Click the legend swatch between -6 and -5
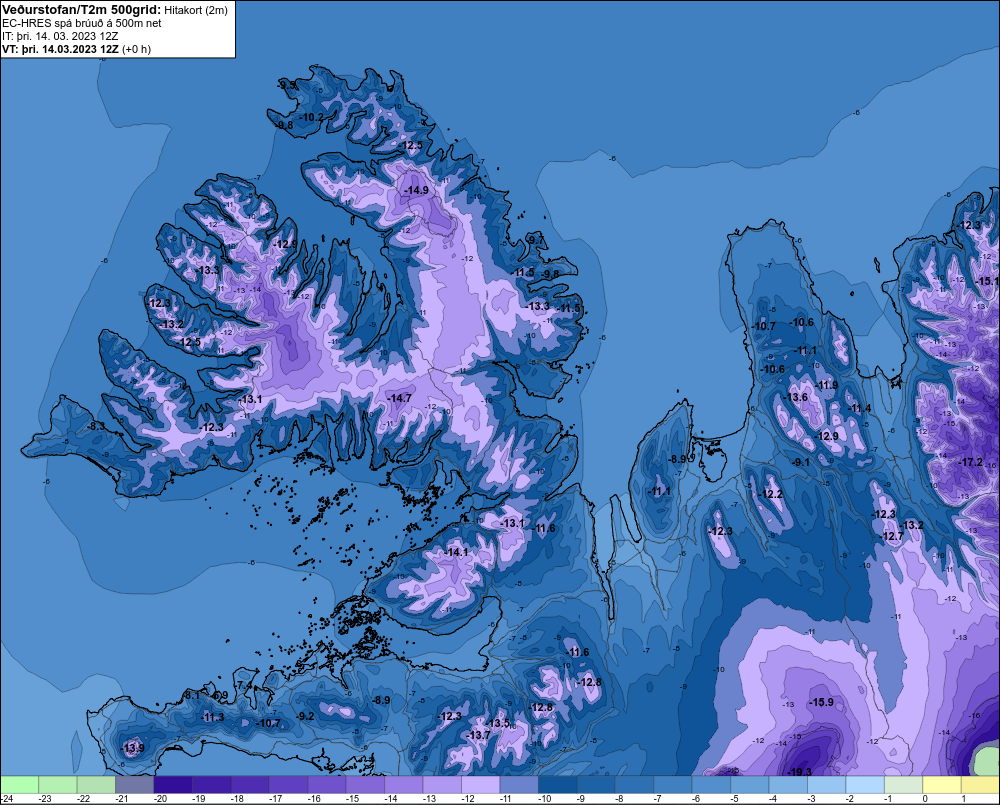 (x=711, y=785)
